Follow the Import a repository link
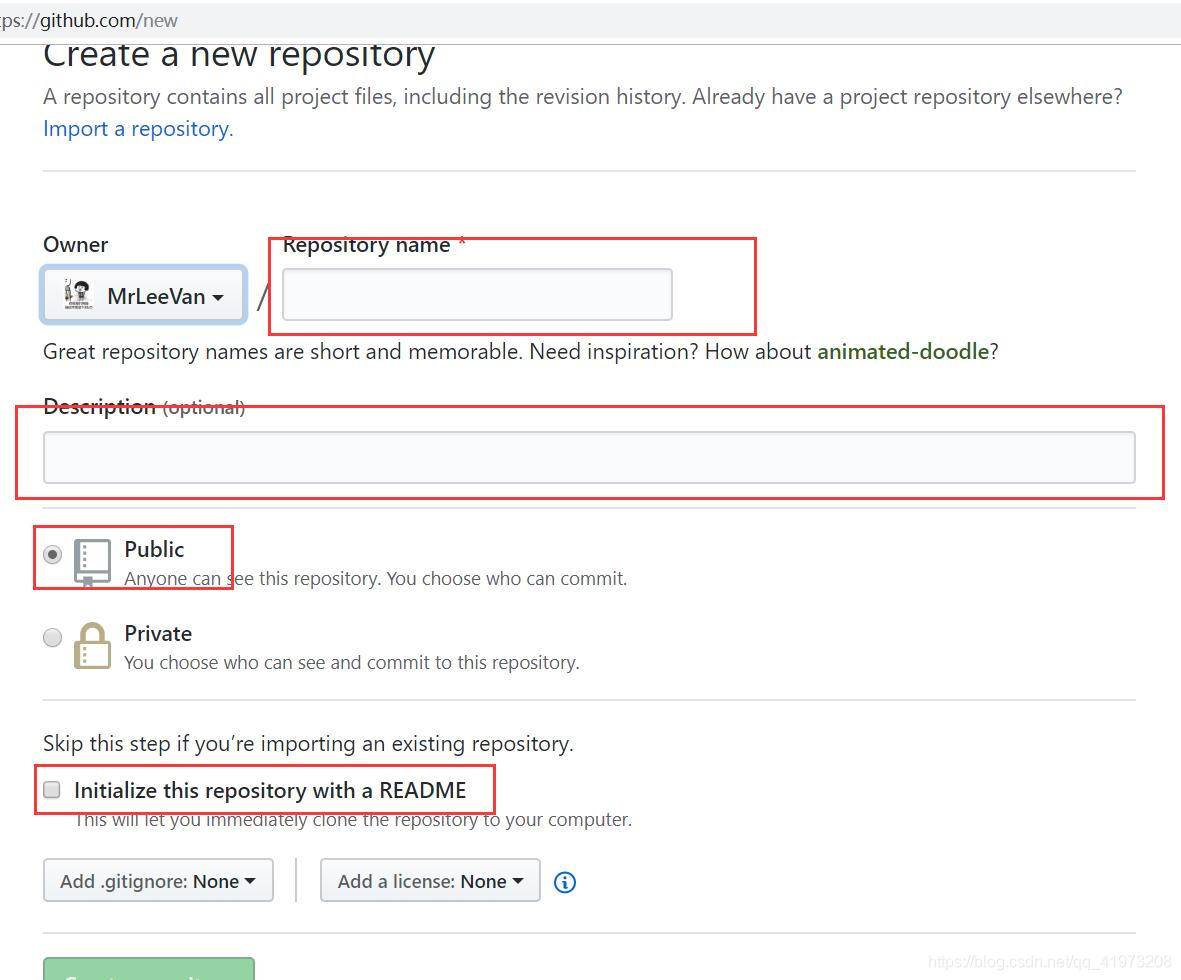Image resolution: width=1181 pixels, height=980 pixels. [138, 129]
